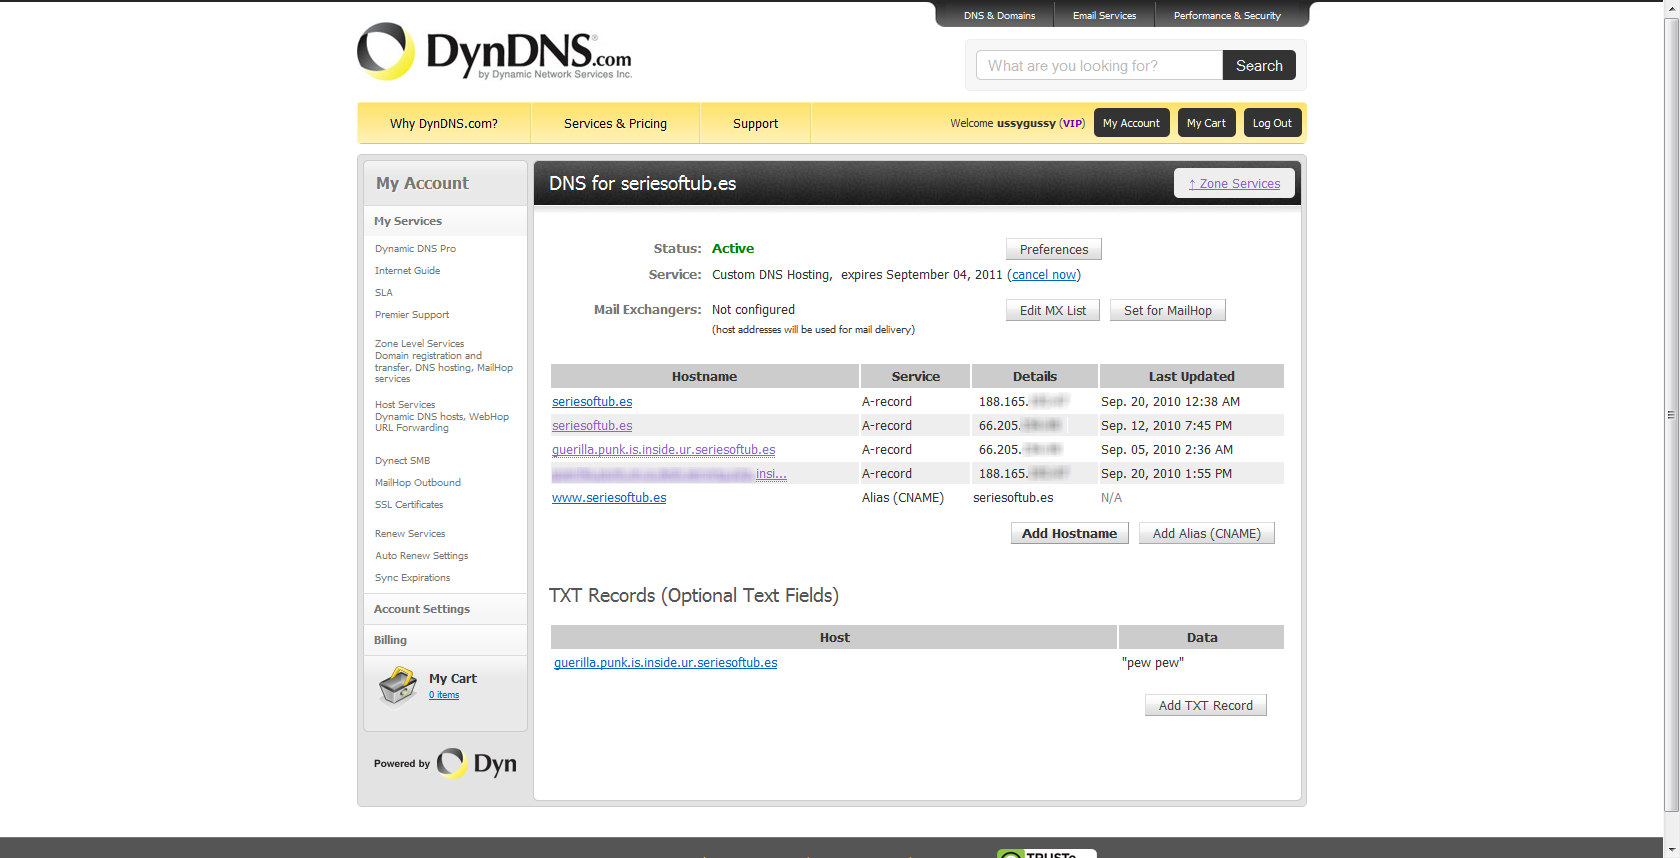Open Dynect SMB in sidebar

(402, 460)
